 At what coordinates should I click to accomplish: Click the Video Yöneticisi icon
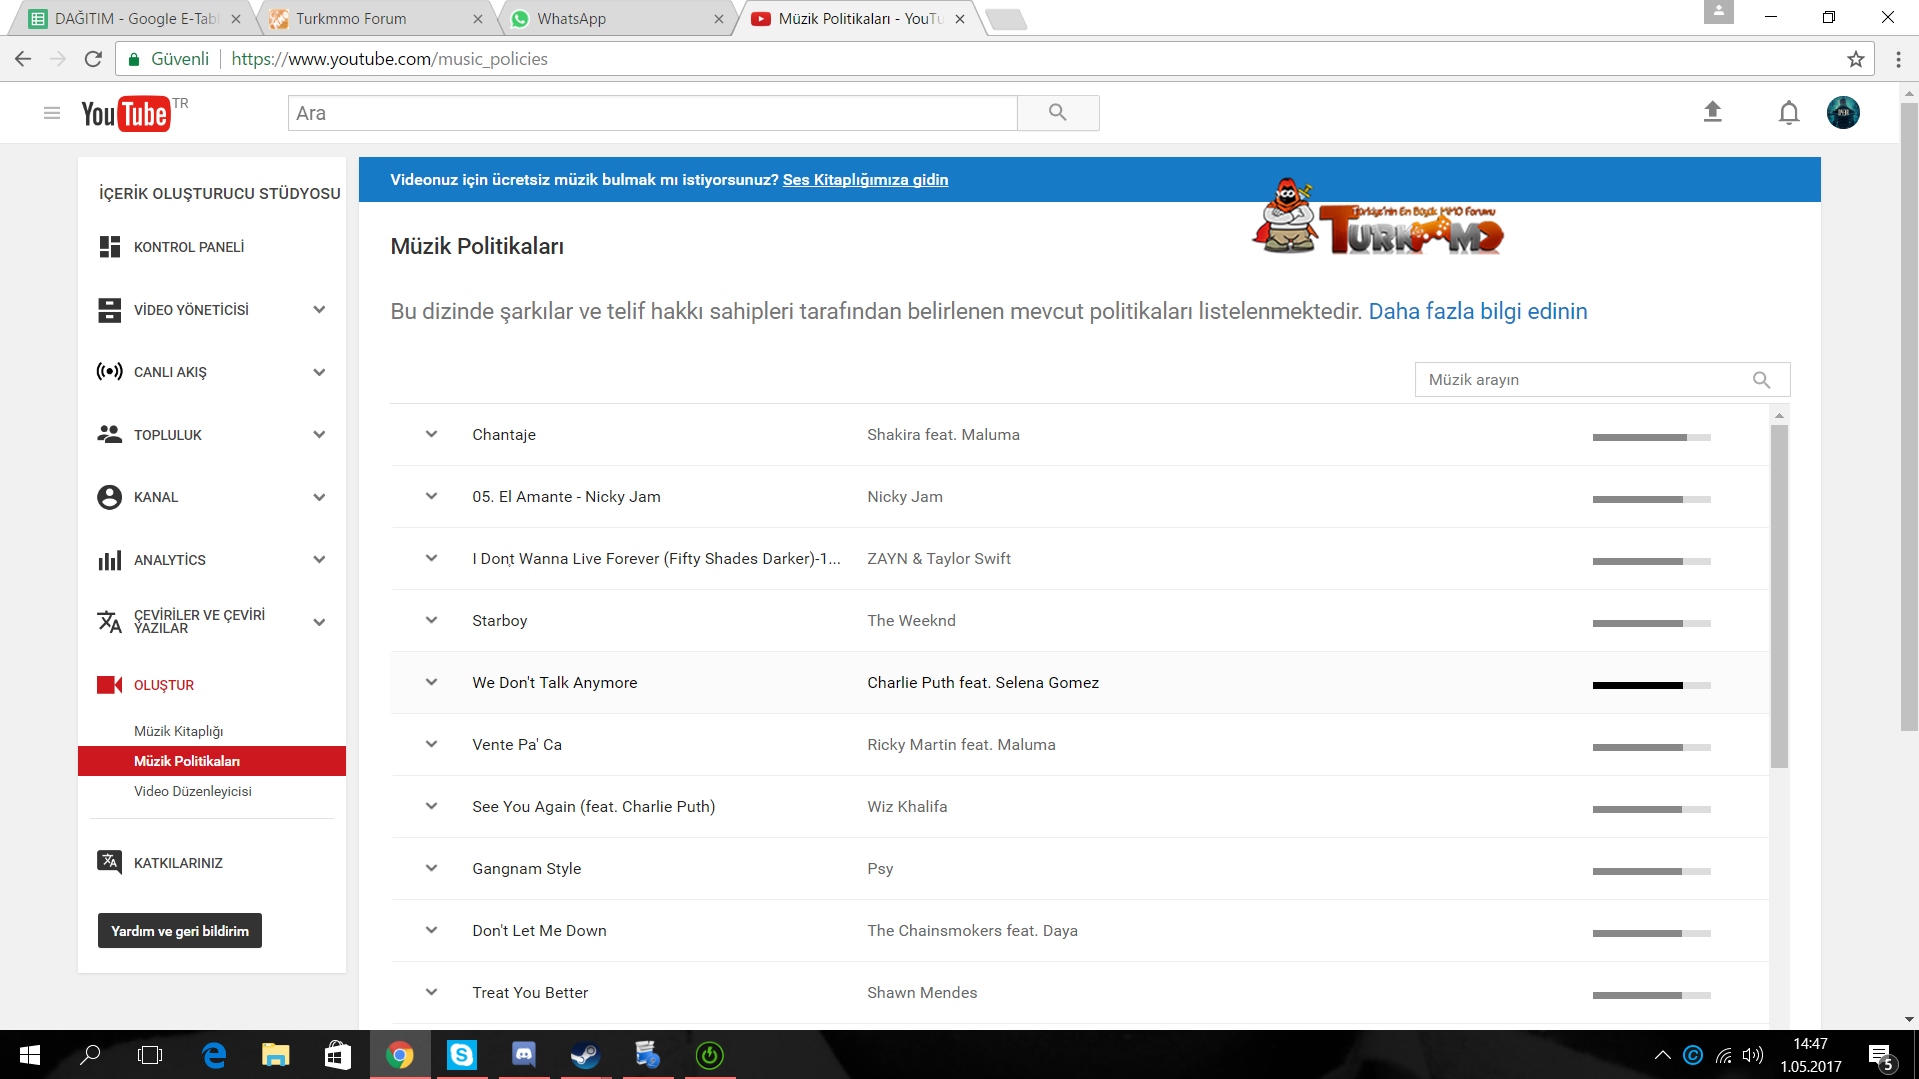[110, 310]
